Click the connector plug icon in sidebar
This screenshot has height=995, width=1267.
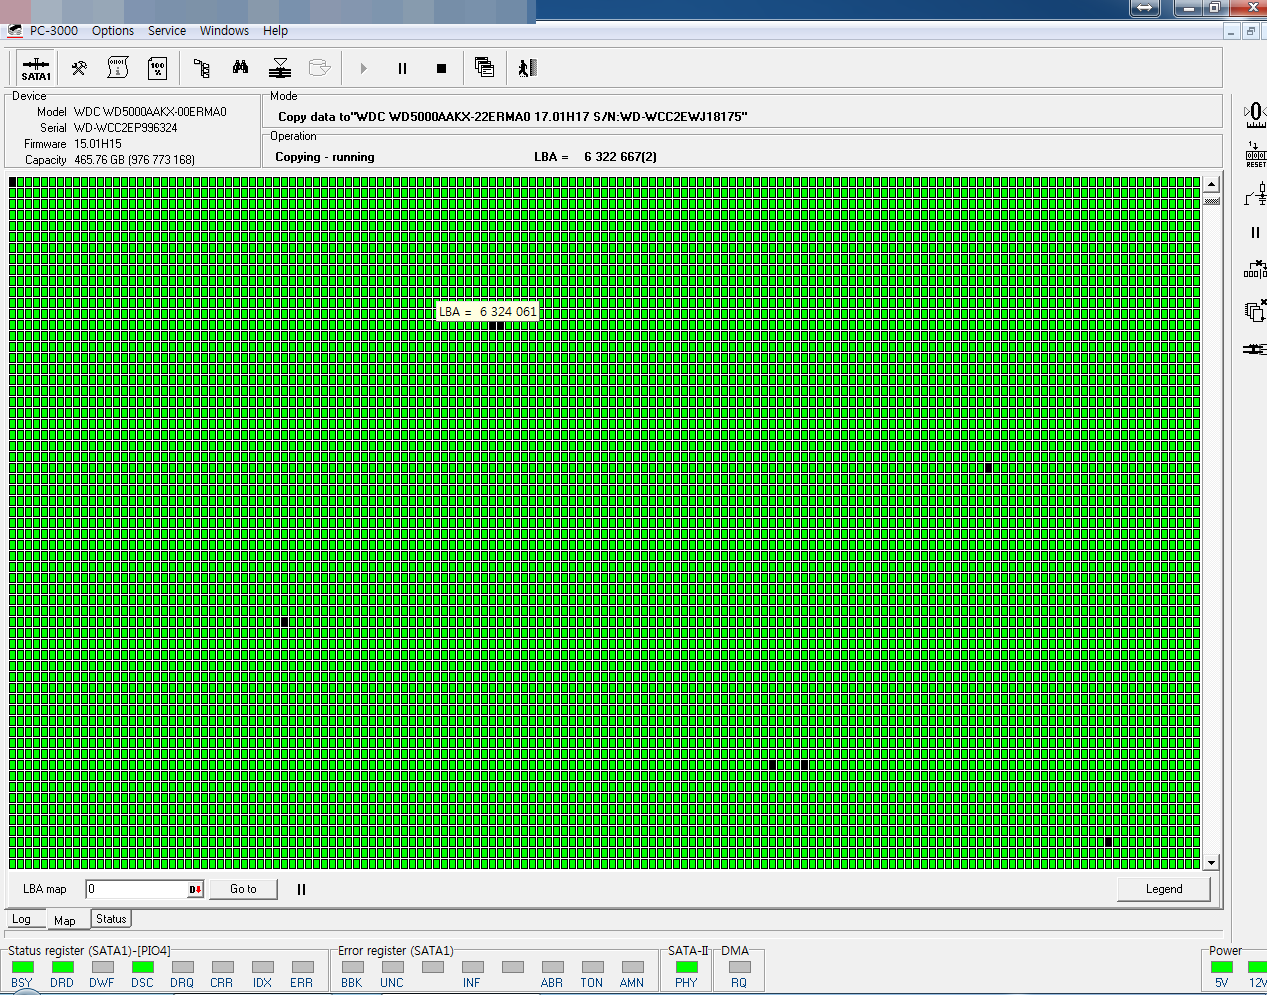(x=1255, y=349)
